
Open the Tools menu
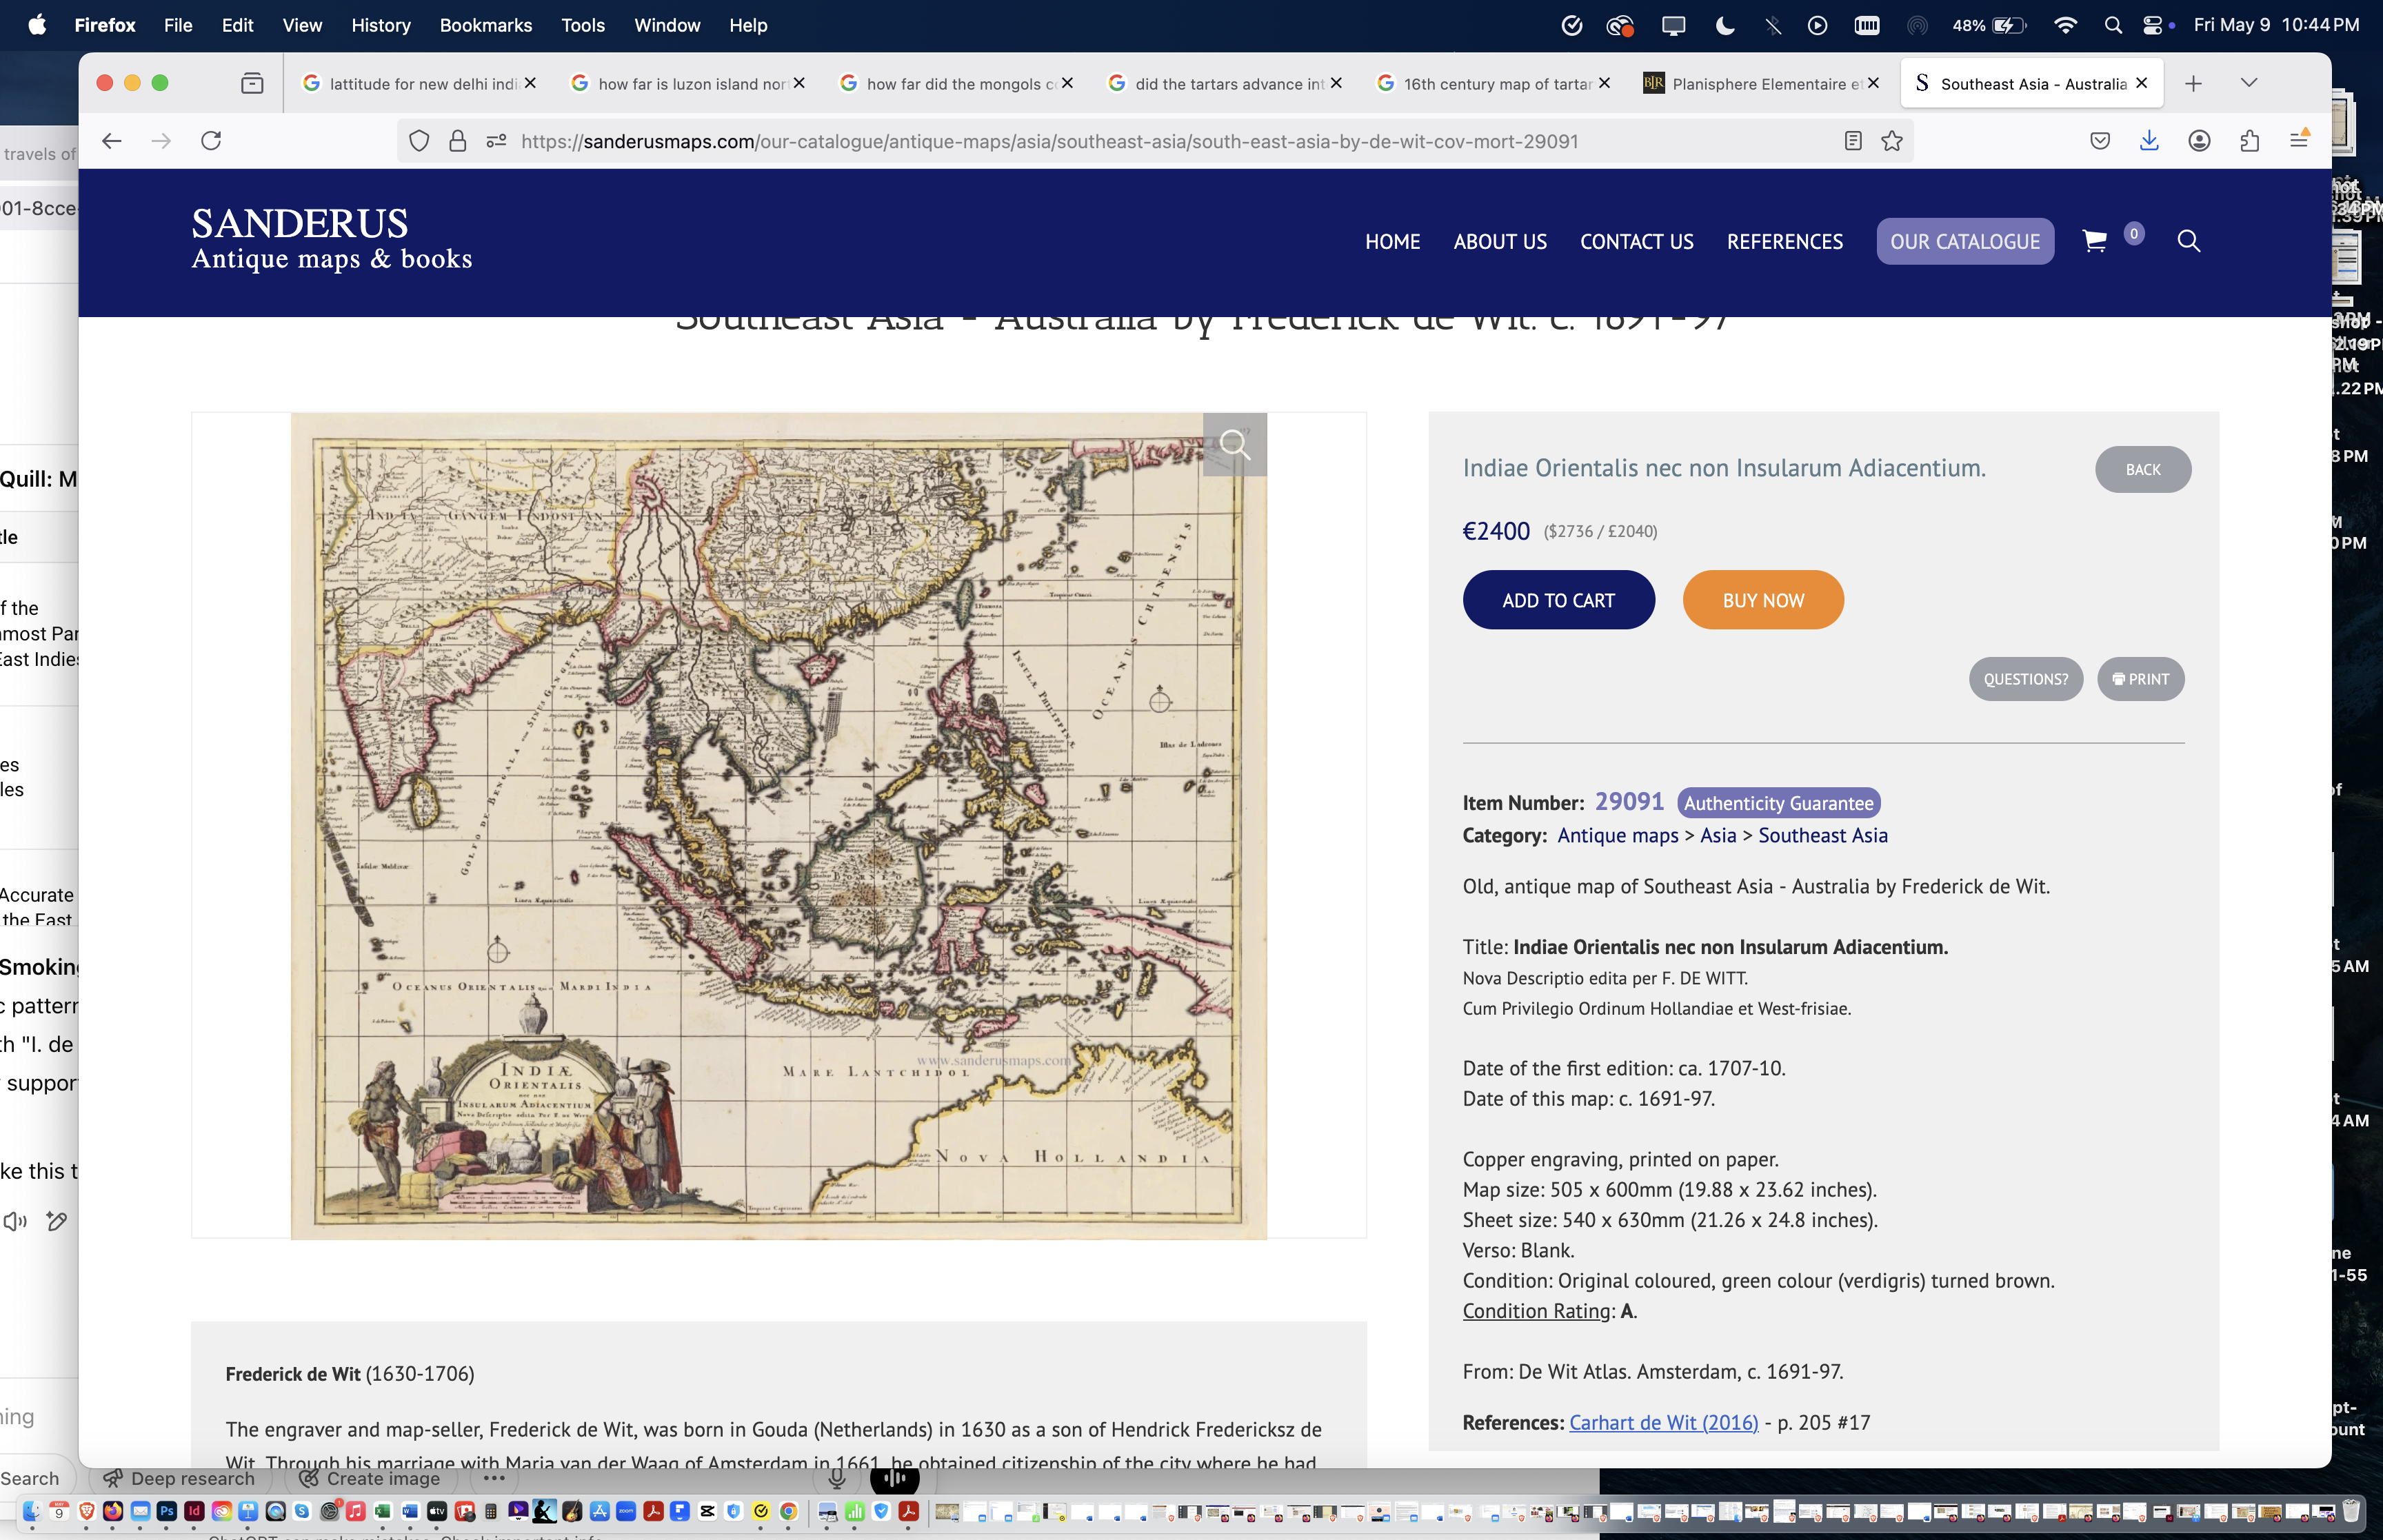click(x=582, y=25)
